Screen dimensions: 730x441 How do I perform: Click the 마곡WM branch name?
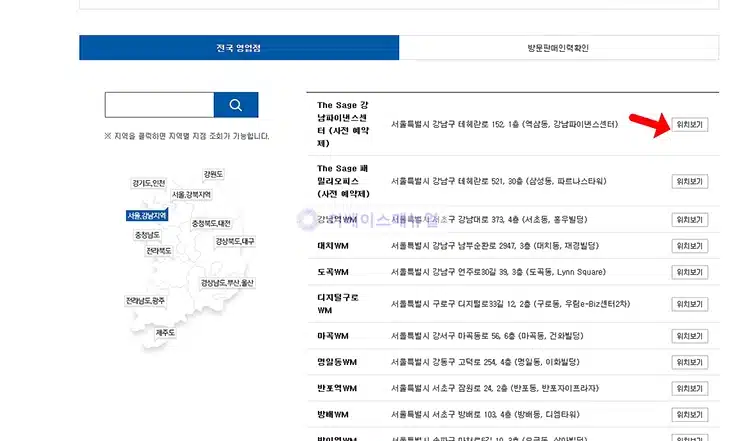pos(333,336)
